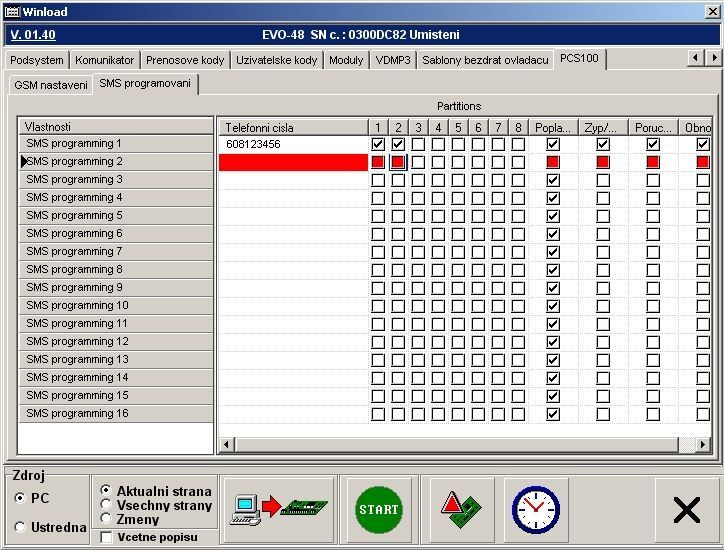The width and height of the screenshot is (724, 550).
Task: Click the Winload title bar icon
Action: (x=12, y=10)
